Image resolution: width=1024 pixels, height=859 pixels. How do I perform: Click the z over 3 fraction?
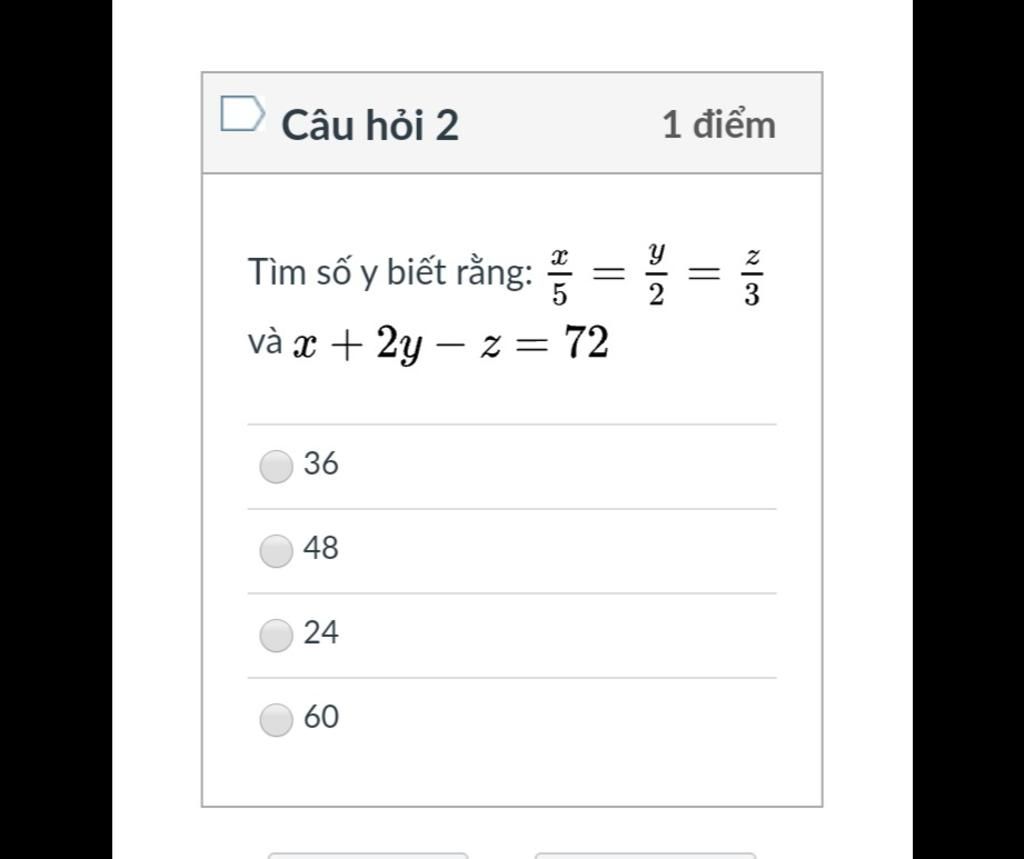tap(752, 275)
